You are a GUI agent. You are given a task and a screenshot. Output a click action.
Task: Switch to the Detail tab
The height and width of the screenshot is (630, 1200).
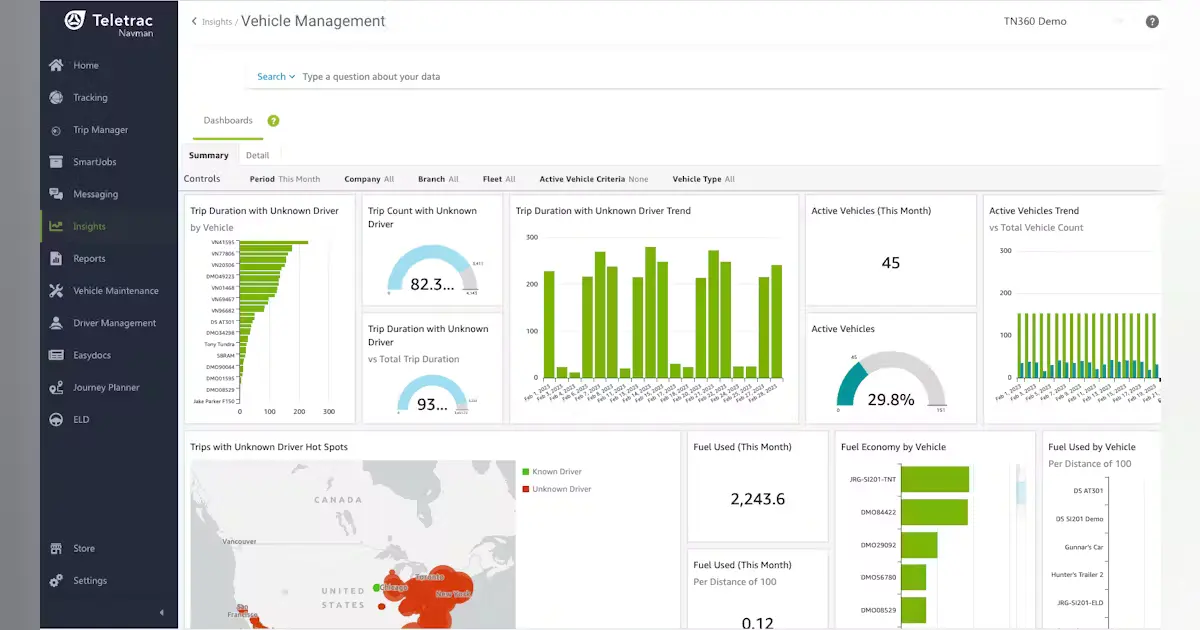point(258,155)
